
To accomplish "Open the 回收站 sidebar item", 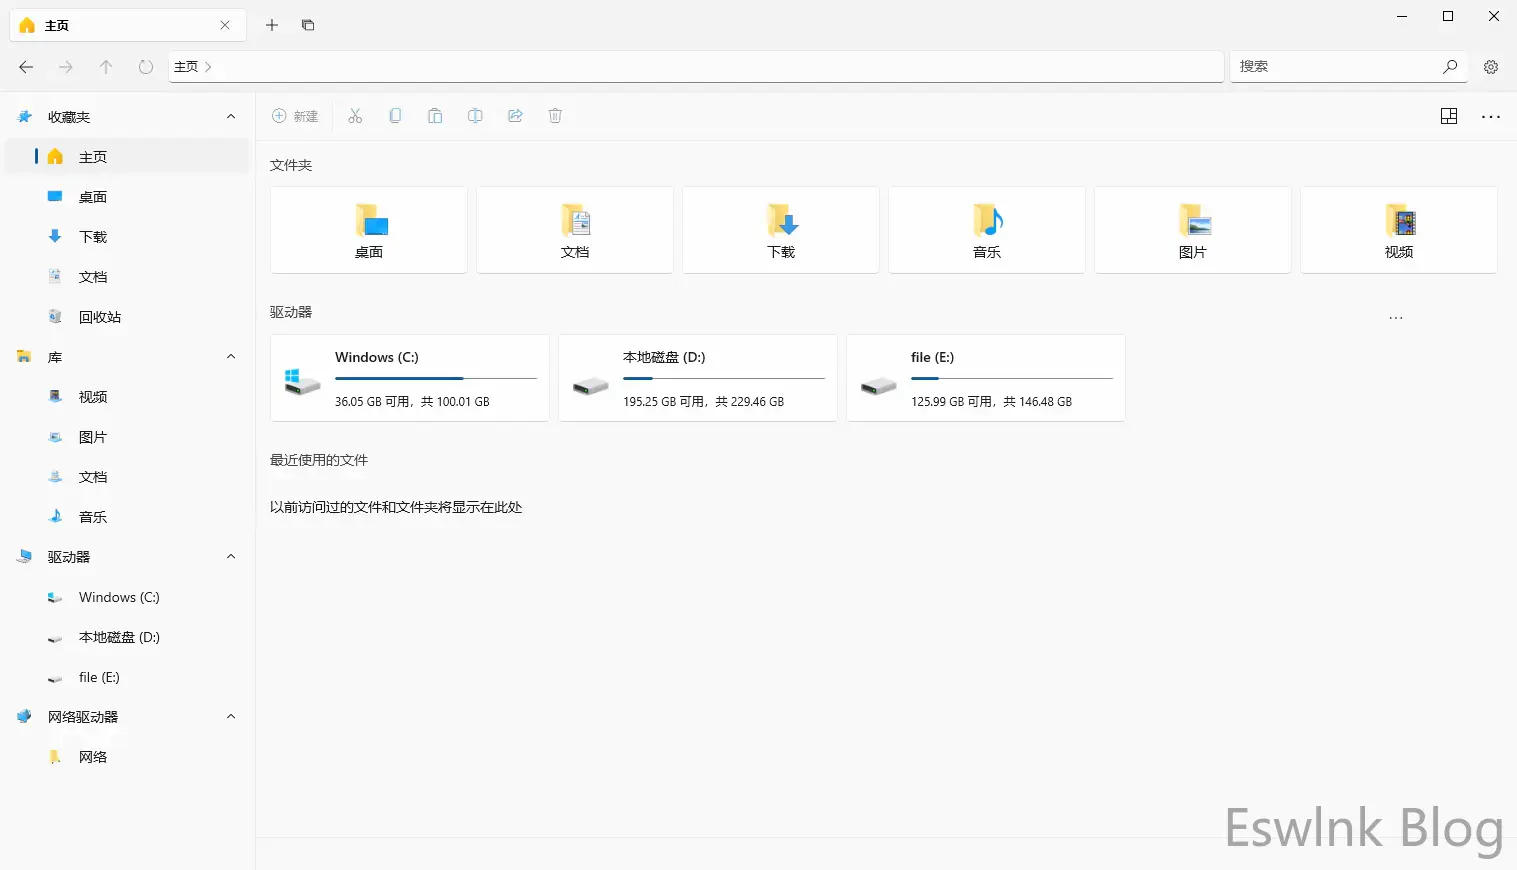I will click(x=100, y=317).
